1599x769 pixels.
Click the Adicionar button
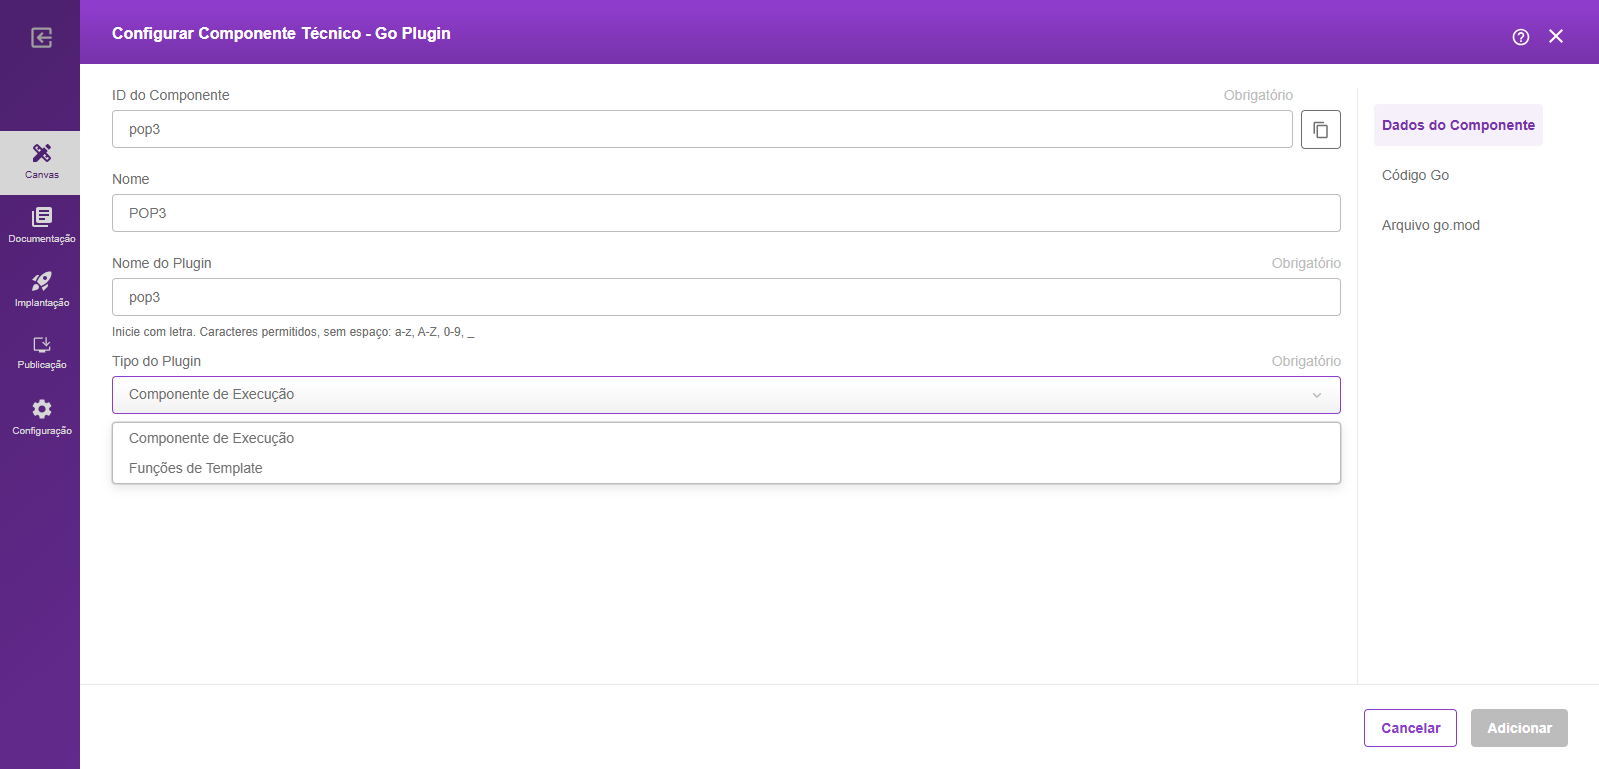(x=1518, y=728)
